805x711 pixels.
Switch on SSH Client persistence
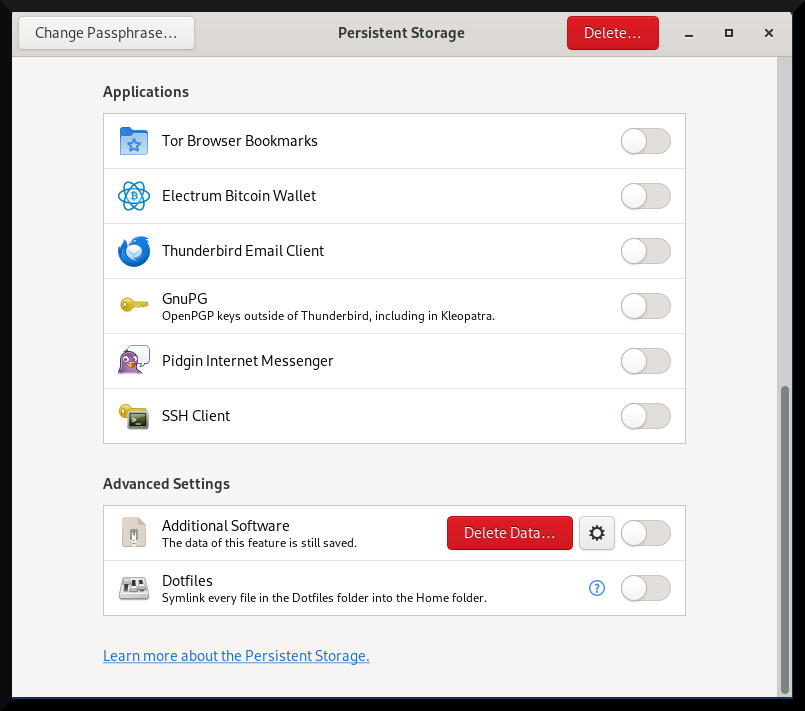click(645, 416)
